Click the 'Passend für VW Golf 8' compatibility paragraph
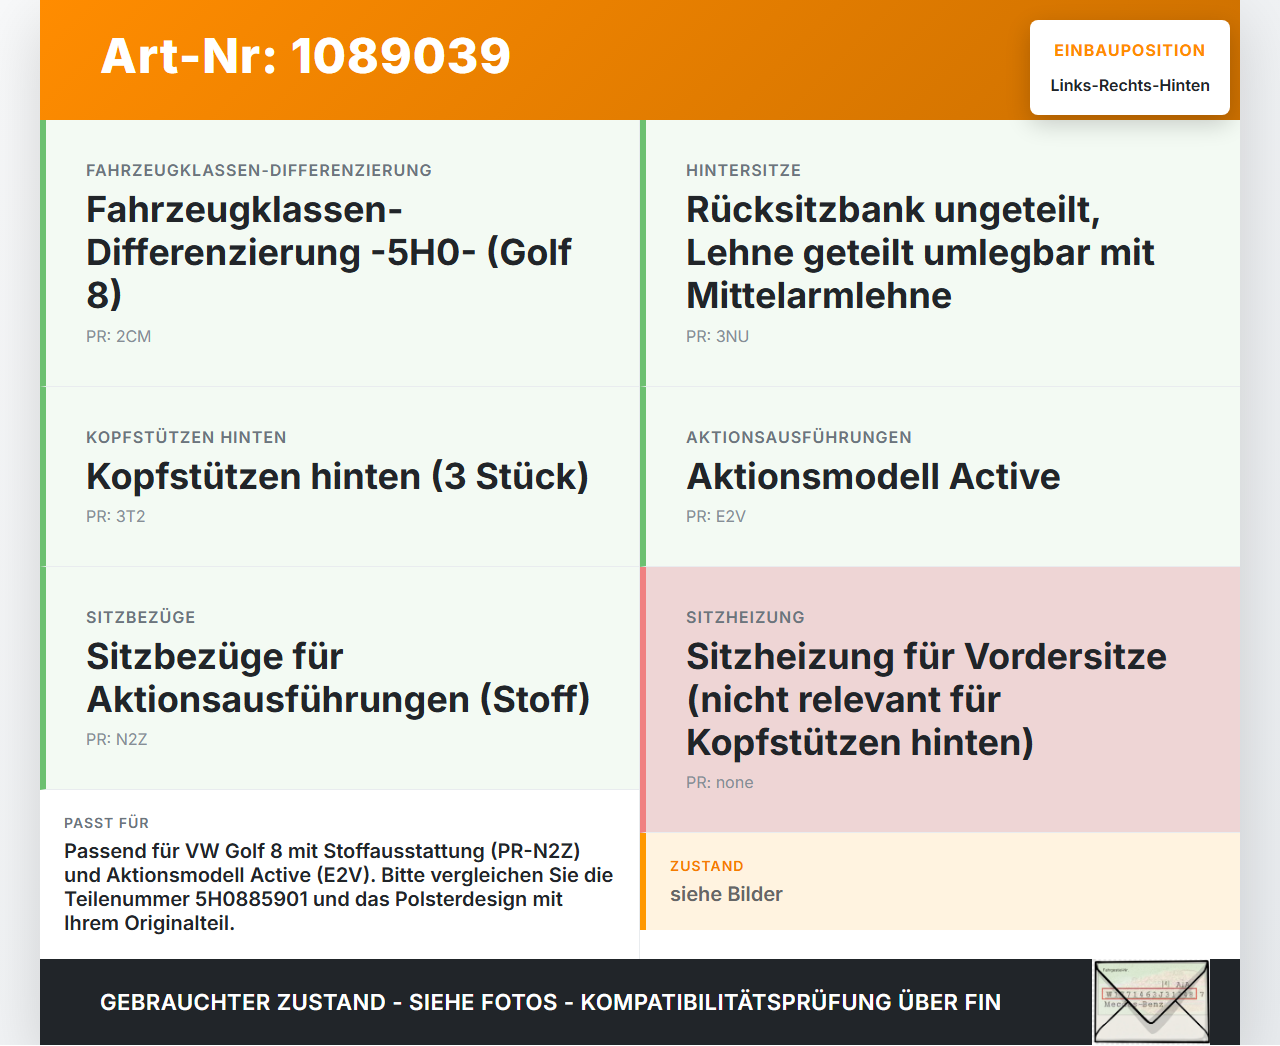Screen dimensions: 1280x1046 pos(339,887)
